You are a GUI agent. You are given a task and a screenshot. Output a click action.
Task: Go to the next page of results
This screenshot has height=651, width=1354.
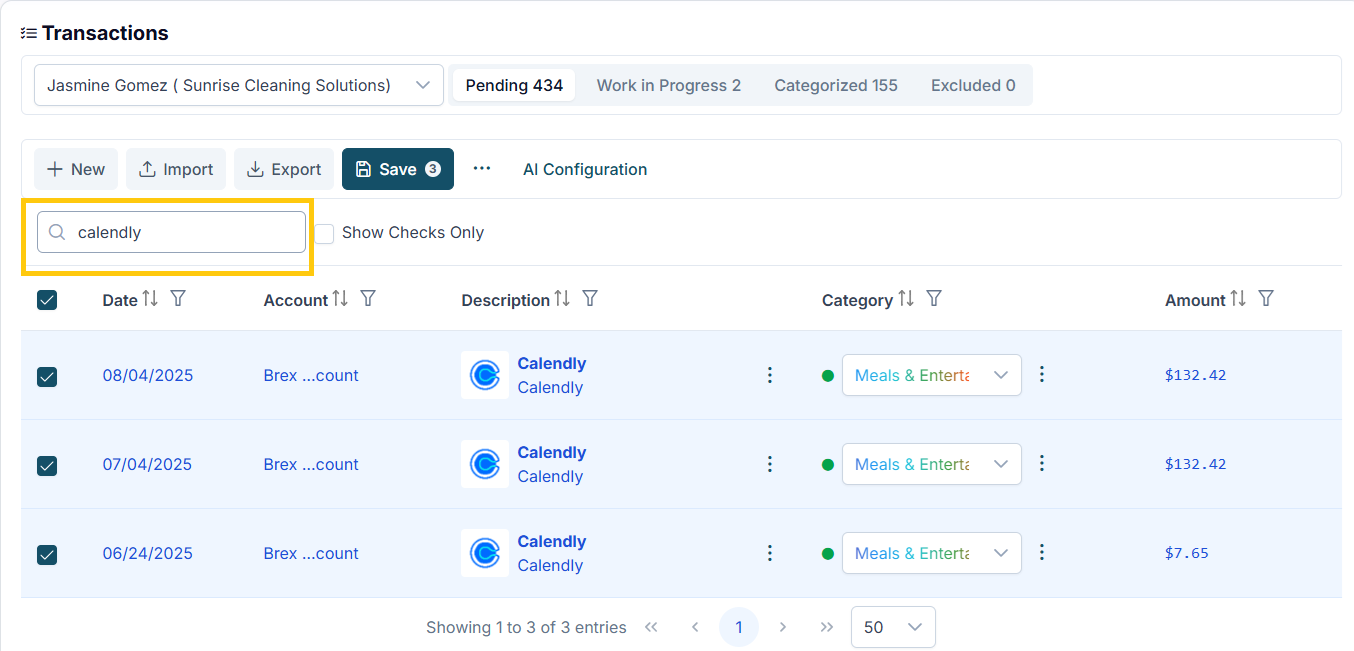[x=783, y=627]
